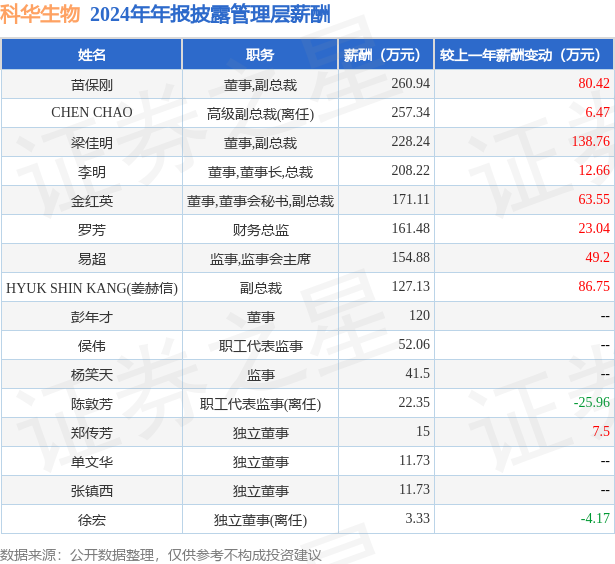Click the change value -25.96

tap(591, 402)
